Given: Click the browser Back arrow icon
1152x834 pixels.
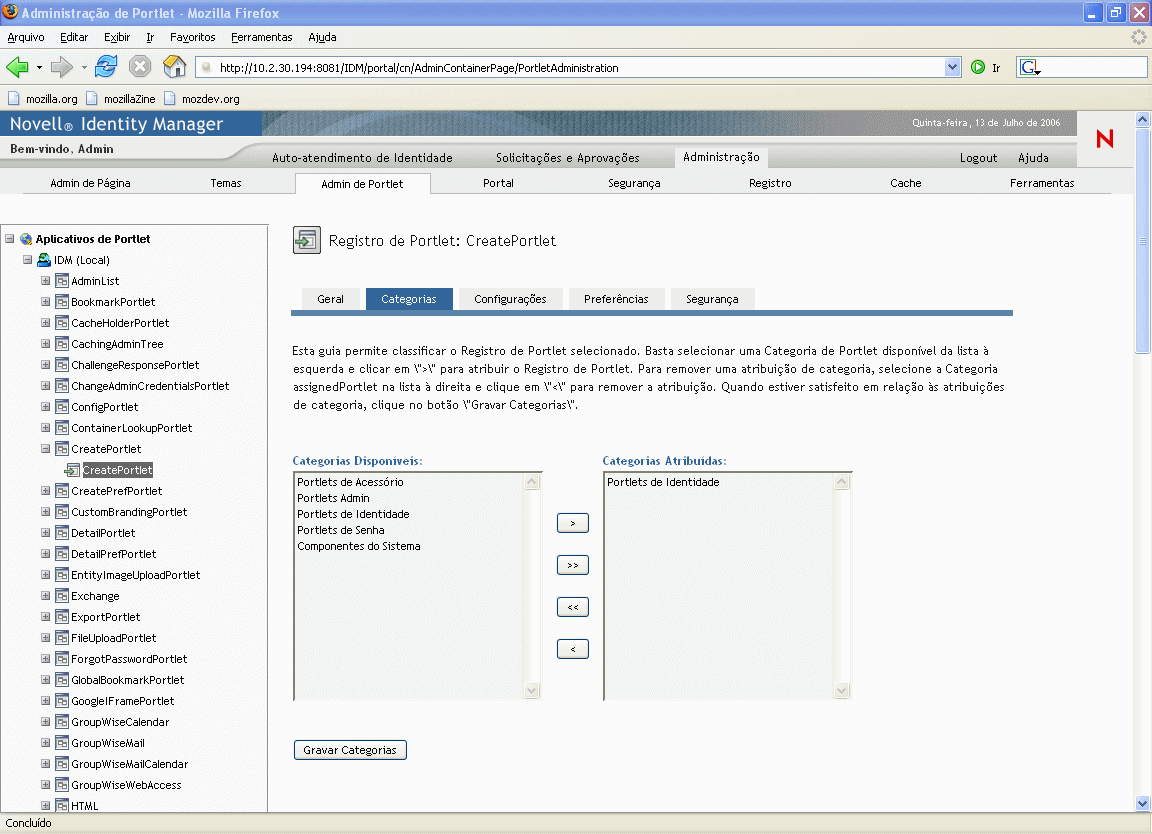Looking at the screenshot, I should coord(17,68).
